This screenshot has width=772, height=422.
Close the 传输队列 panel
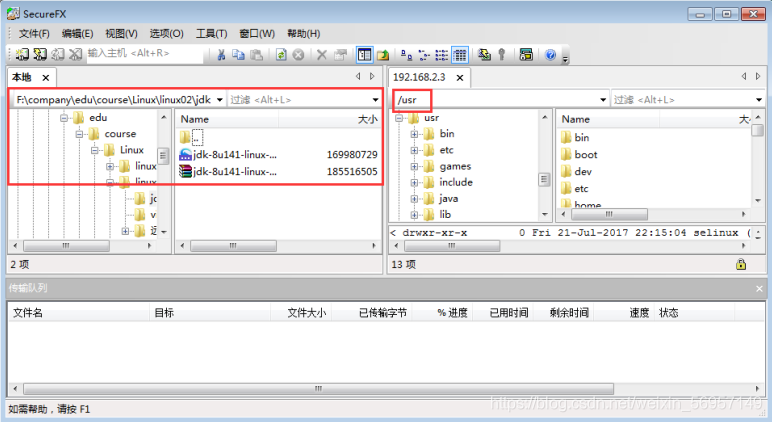pyautogui.click(x=759, y=289)
